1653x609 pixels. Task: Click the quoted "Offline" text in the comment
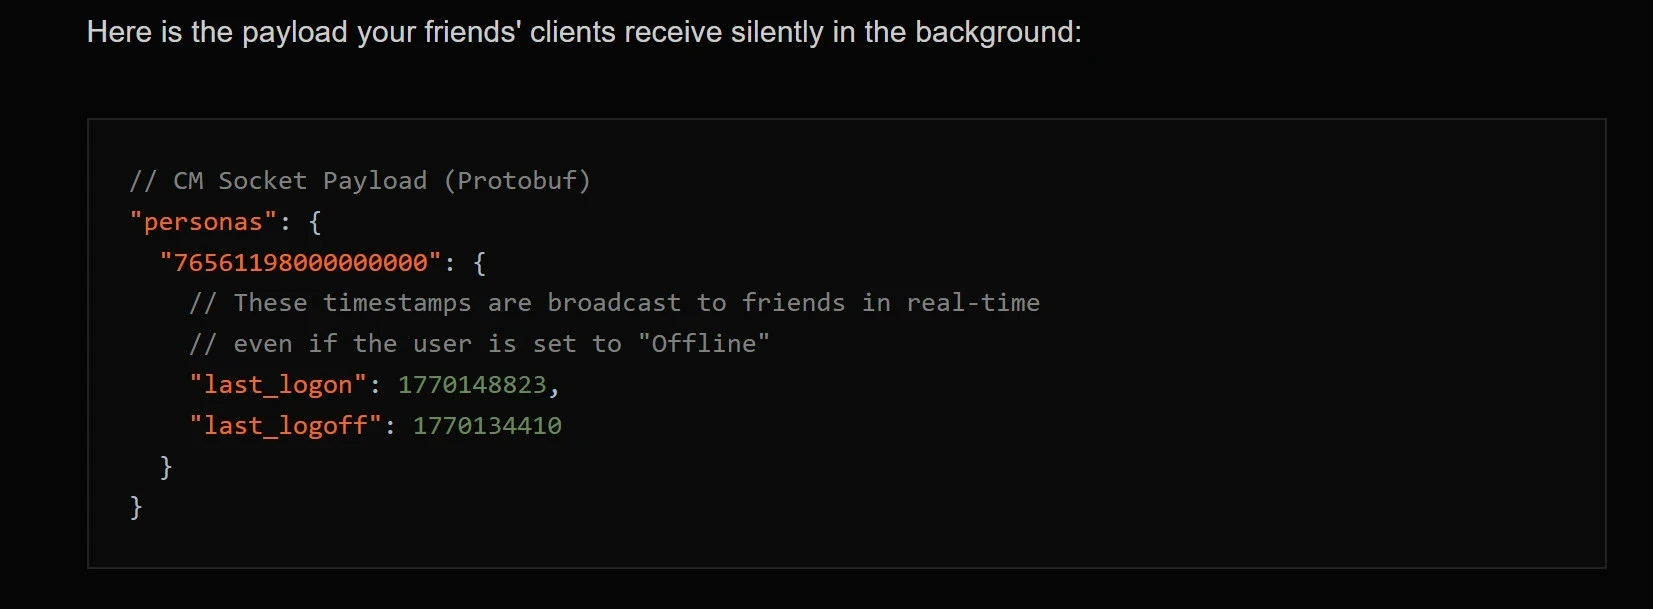pyautogui.click(x=704, y=344)
